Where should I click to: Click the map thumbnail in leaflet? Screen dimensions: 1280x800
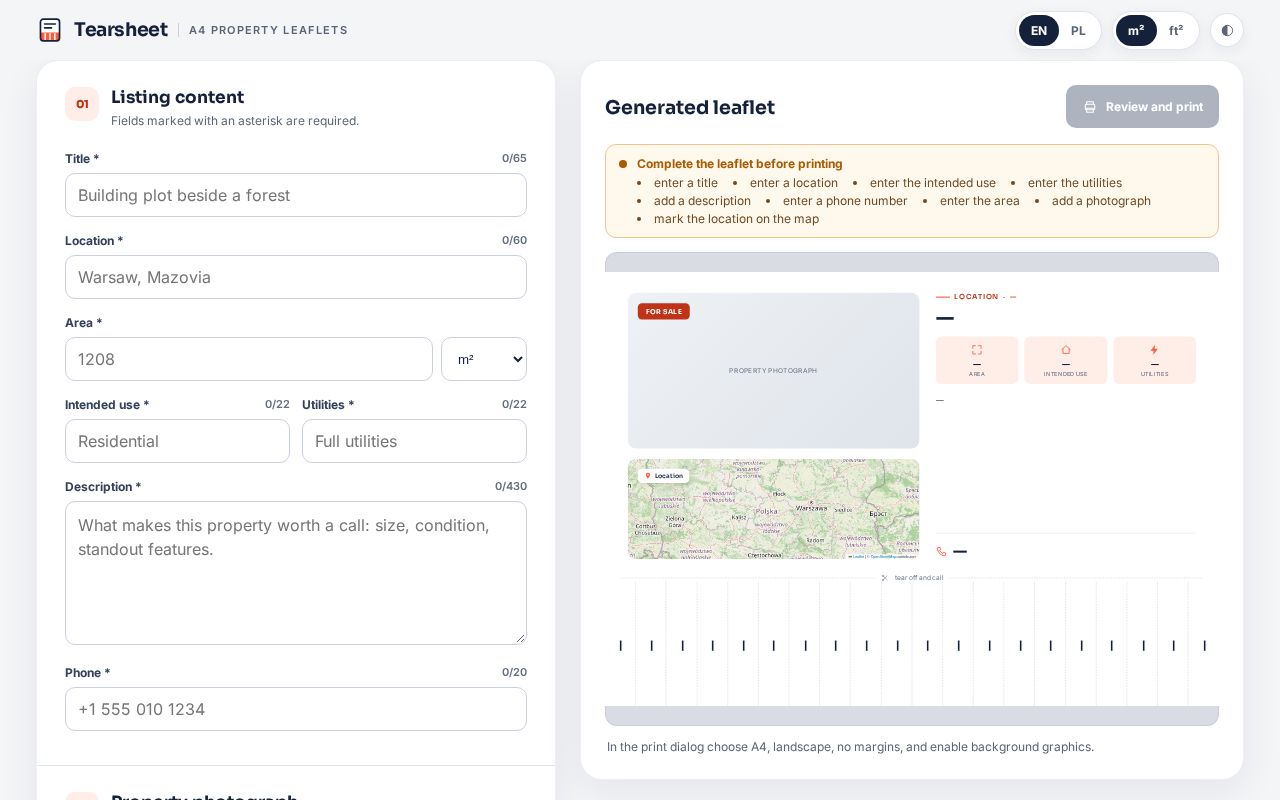(x=773, y=509)
